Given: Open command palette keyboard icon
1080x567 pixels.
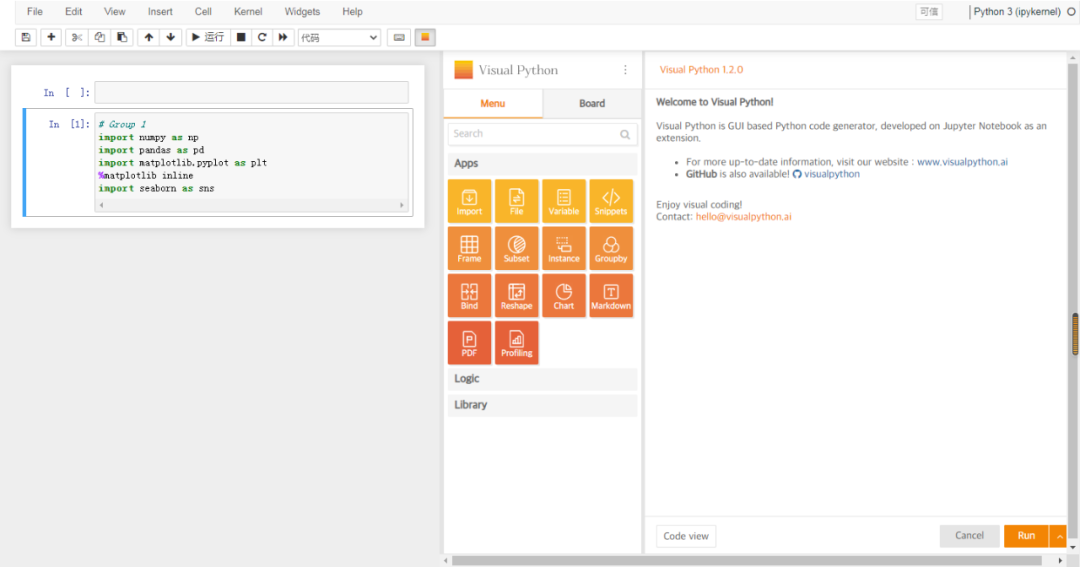Looking at the screenshot, I should pyautogui.click(x=399, y=37).
